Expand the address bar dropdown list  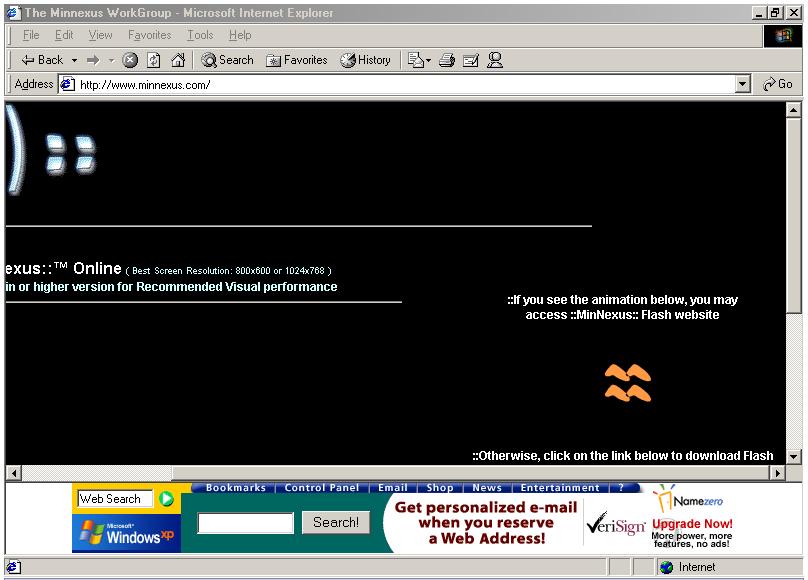(742, 84)
